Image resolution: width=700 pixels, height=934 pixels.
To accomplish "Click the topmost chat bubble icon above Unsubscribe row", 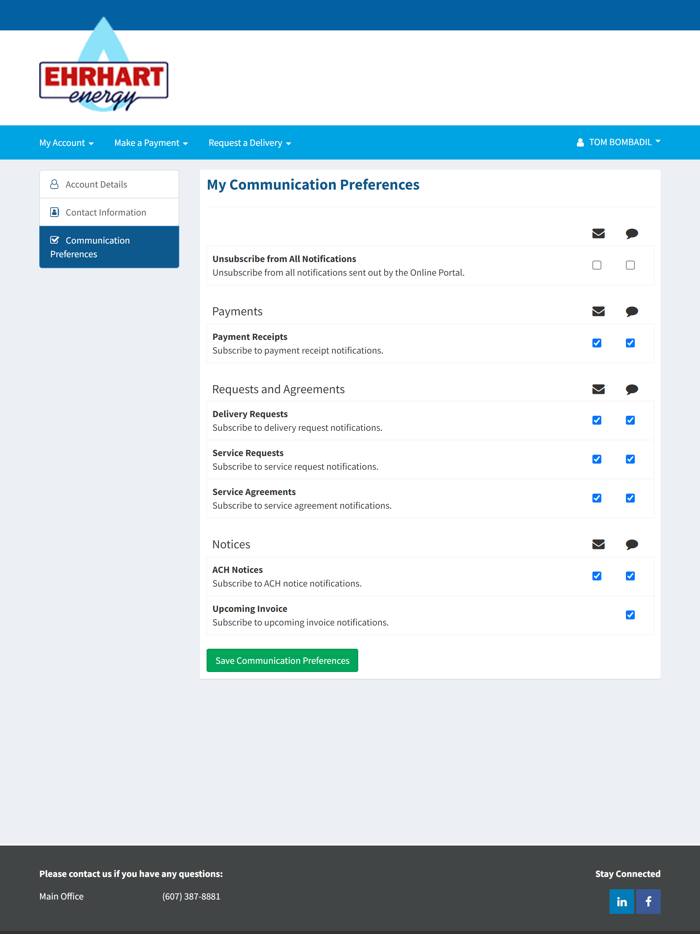I will pos(631,234).
